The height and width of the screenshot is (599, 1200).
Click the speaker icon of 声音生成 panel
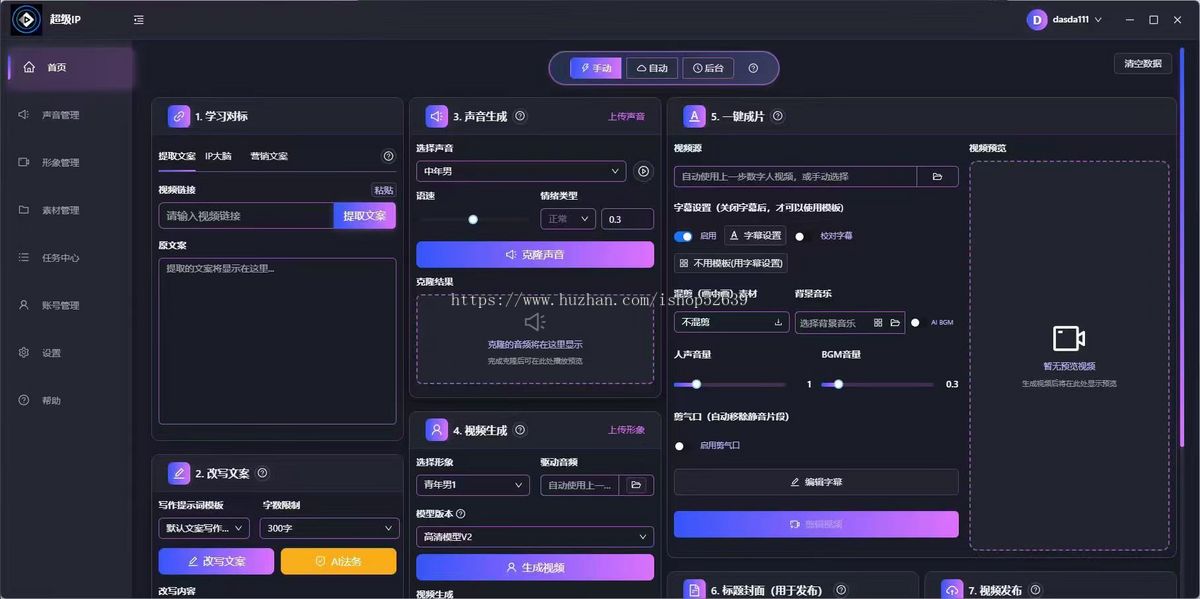coord(437,116)
